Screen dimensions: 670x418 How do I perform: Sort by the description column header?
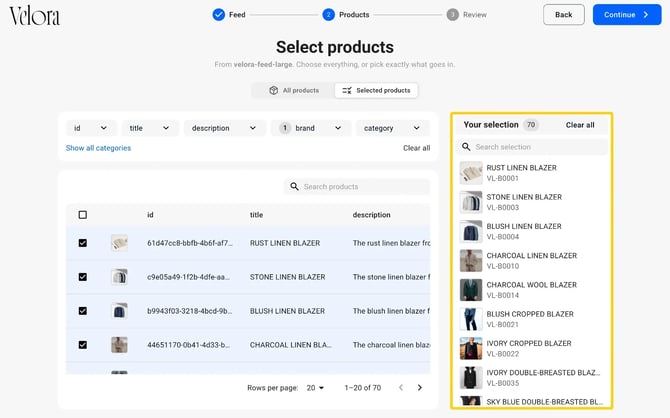tap(371, 215)
